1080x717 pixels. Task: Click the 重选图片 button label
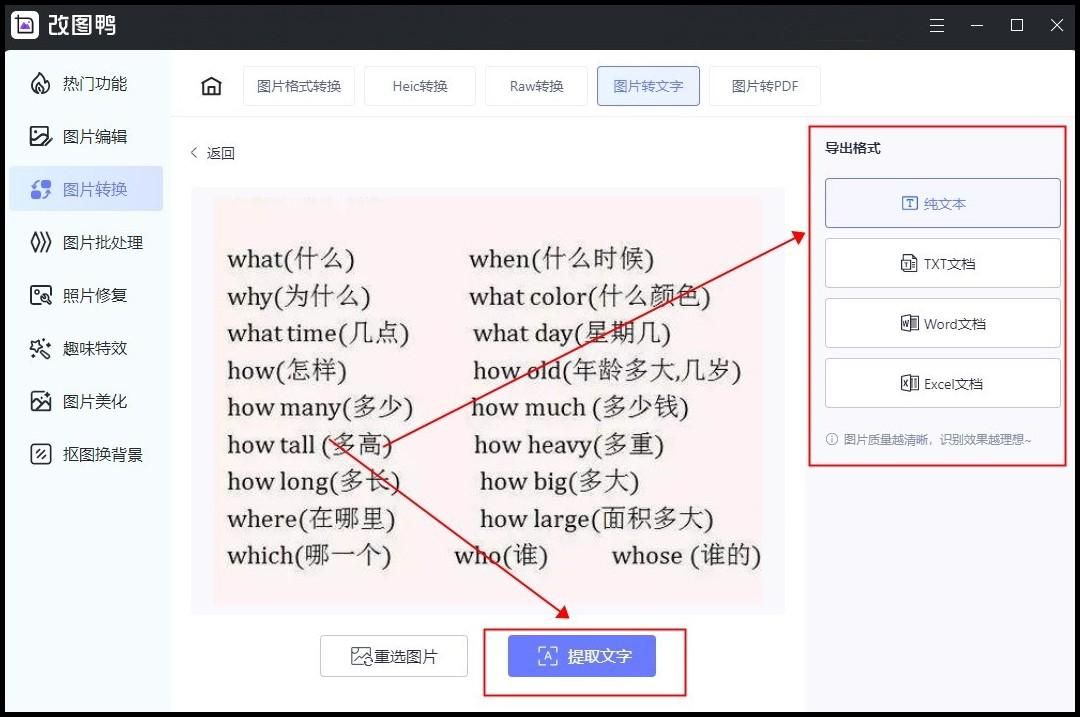coord(405,656)
